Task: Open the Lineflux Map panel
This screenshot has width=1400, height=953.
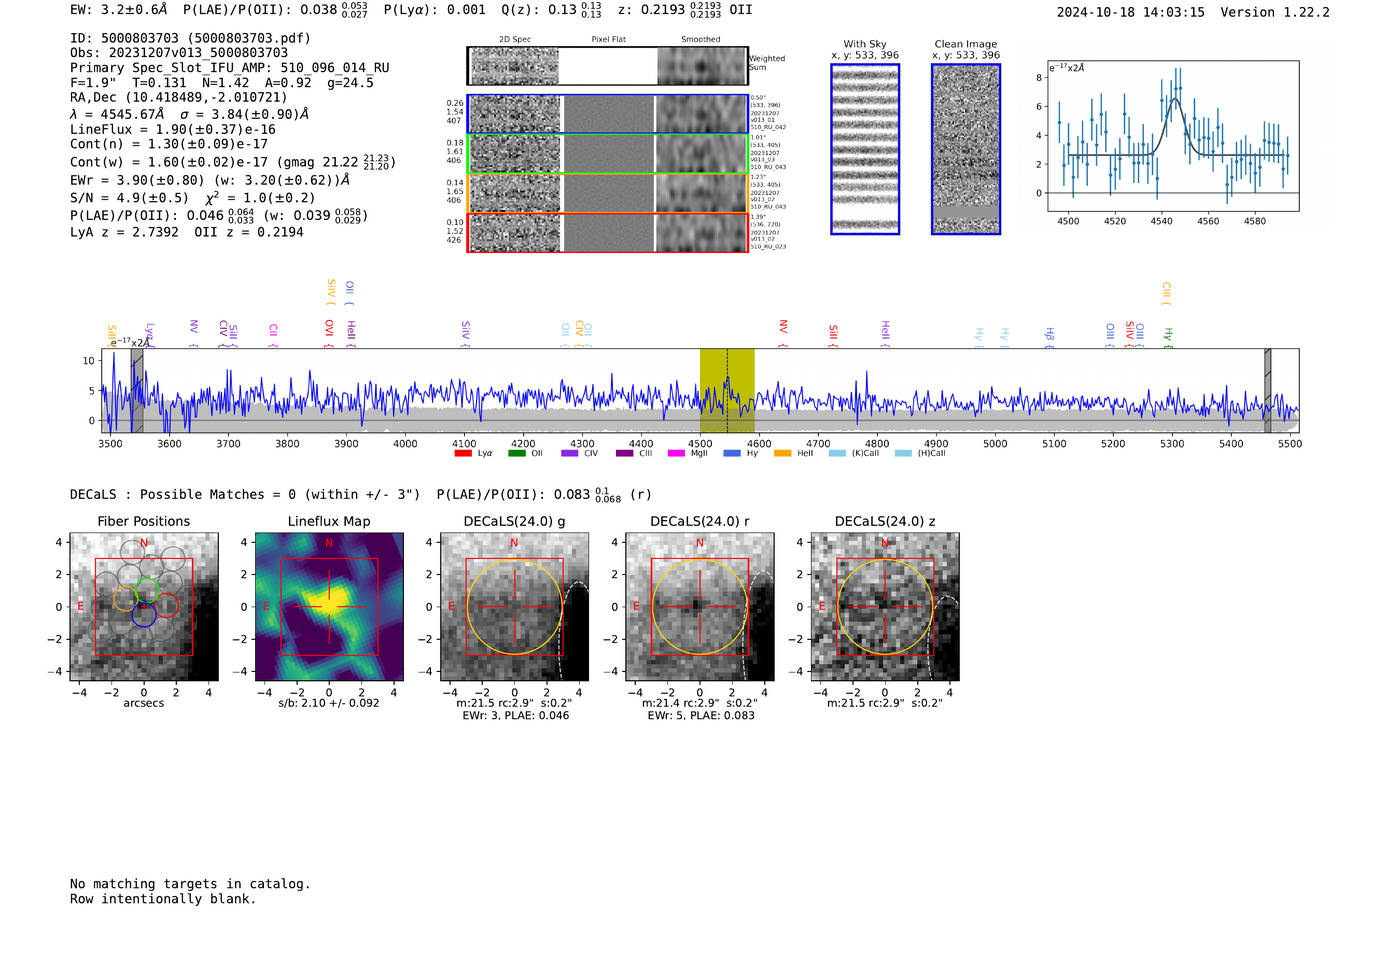Action: [x=329, y=606]
